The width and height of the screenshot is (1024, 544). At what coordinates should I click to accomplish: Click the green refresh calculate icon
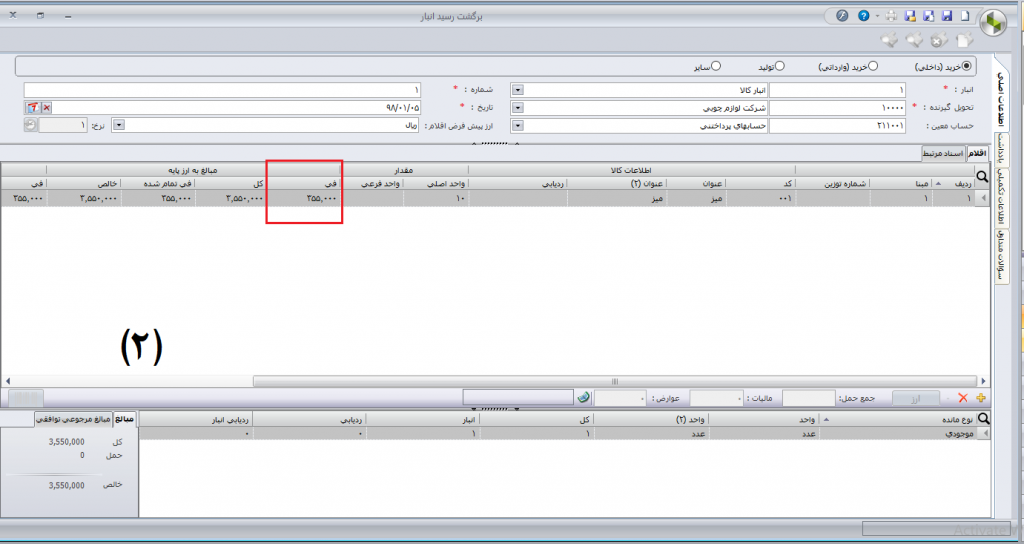tap(584, 398)
